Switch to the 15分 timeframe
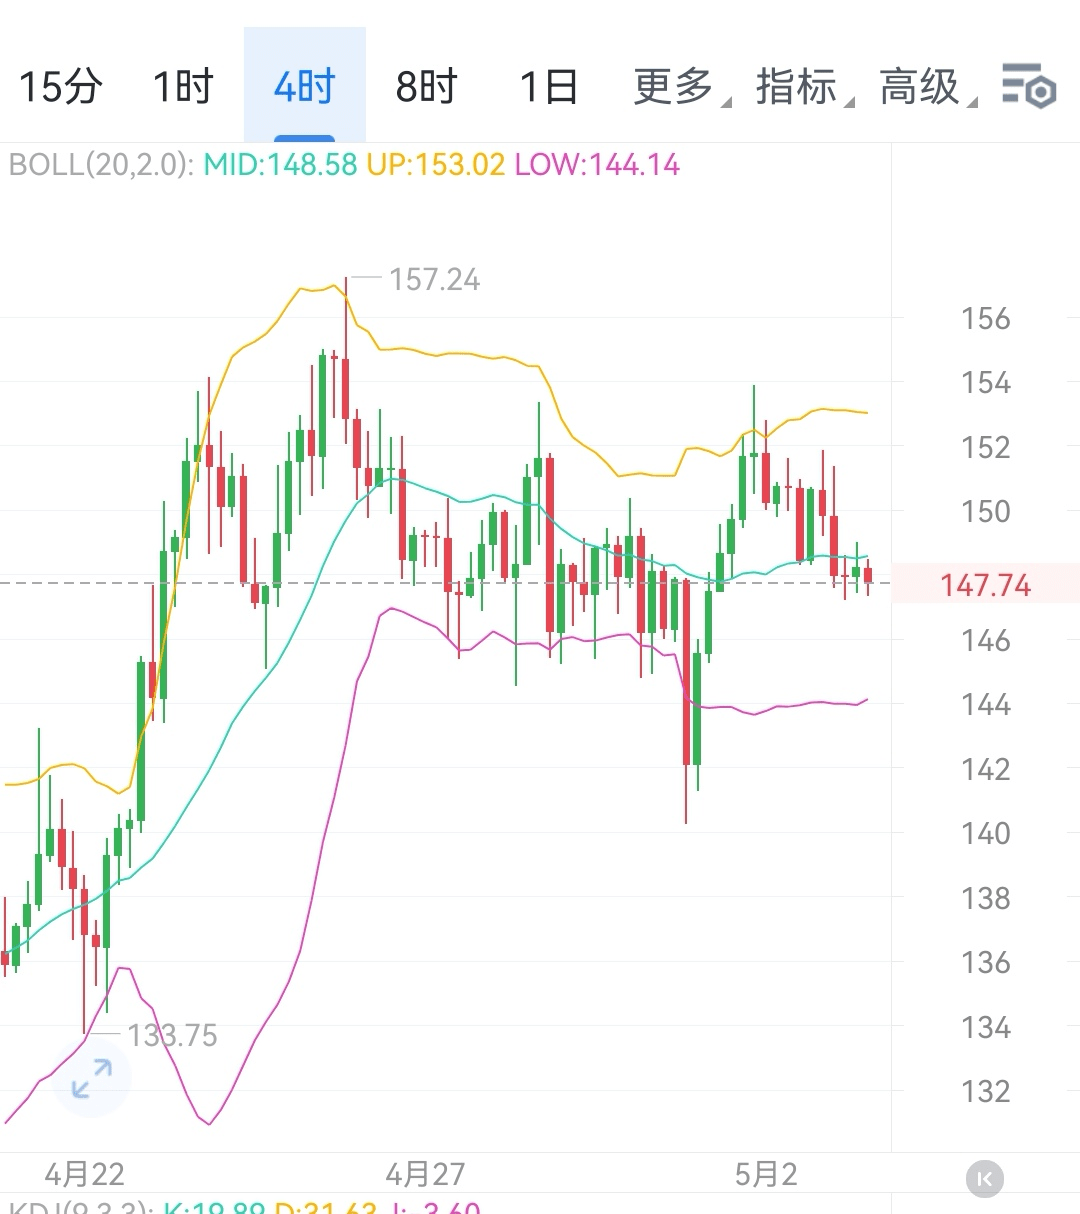This screenshot has height=1214, width=1080. pos(60,87)
